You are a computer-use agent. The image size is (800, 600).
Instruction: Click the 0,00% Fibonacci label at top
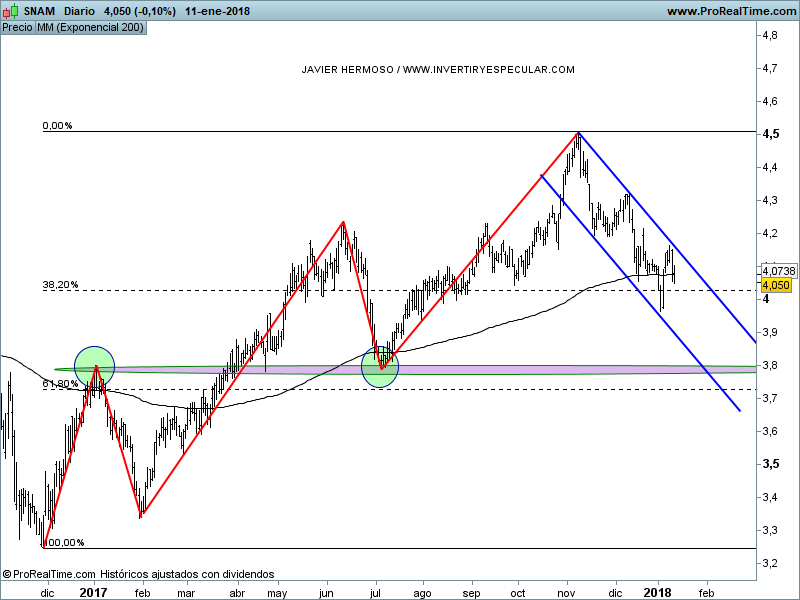(57, 126)
